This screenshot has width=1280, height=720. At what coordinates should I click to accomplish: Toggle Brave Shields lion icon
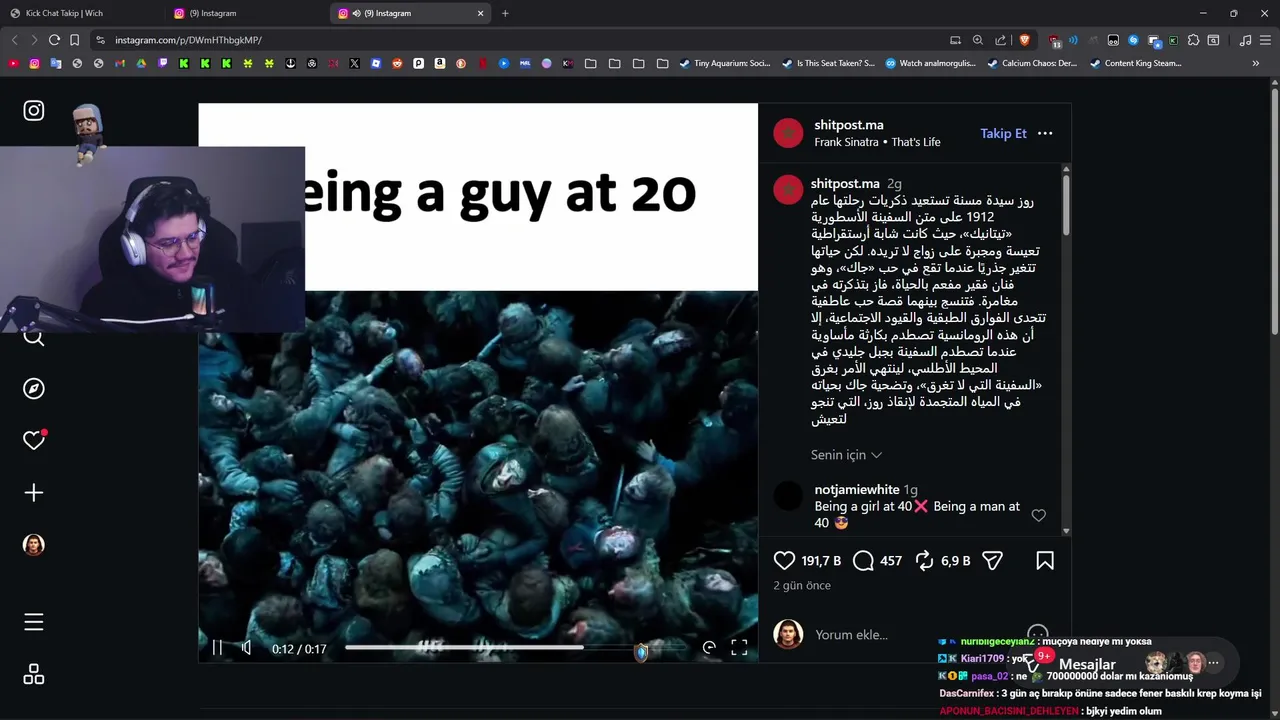pyautogui.click(x=1025, y=40)
